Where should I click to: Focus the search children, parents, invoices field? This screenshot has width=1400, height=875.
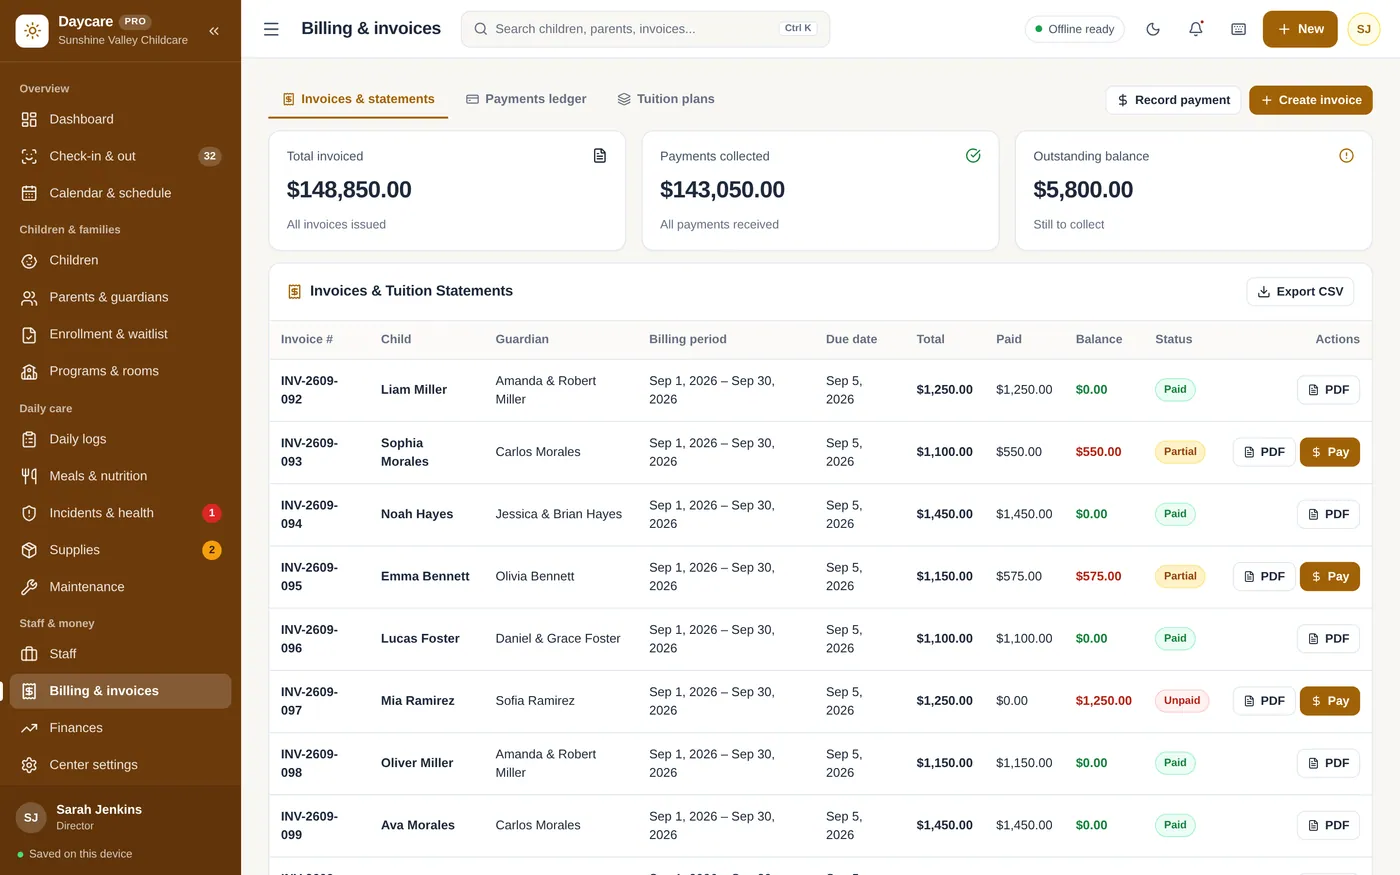tap(645, 29)
